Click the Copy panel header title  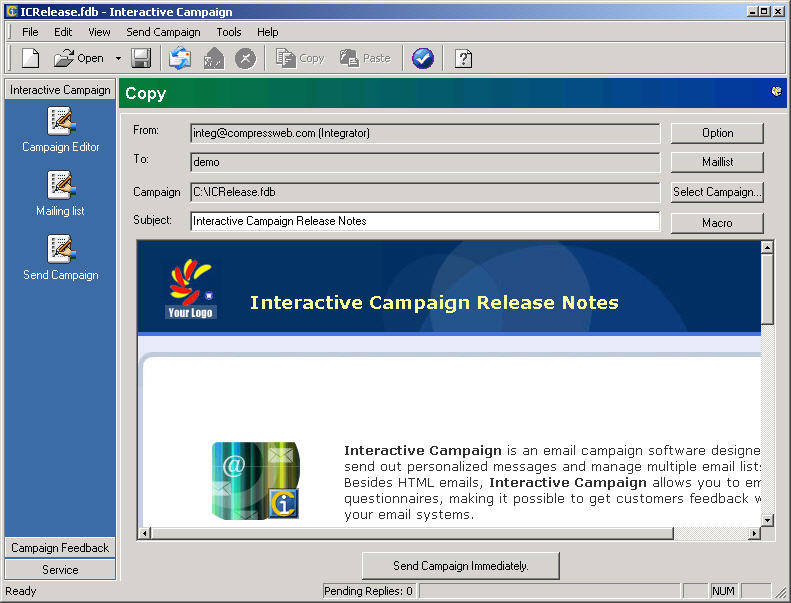[146, 93]
